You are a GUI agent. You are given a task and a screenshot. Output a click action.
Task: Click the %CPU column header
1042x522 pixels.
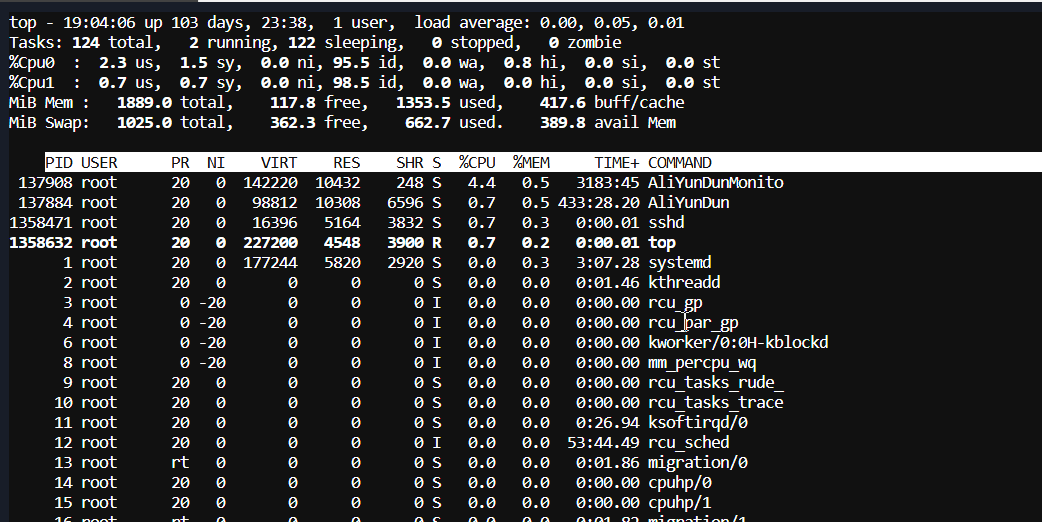[479, 163]
